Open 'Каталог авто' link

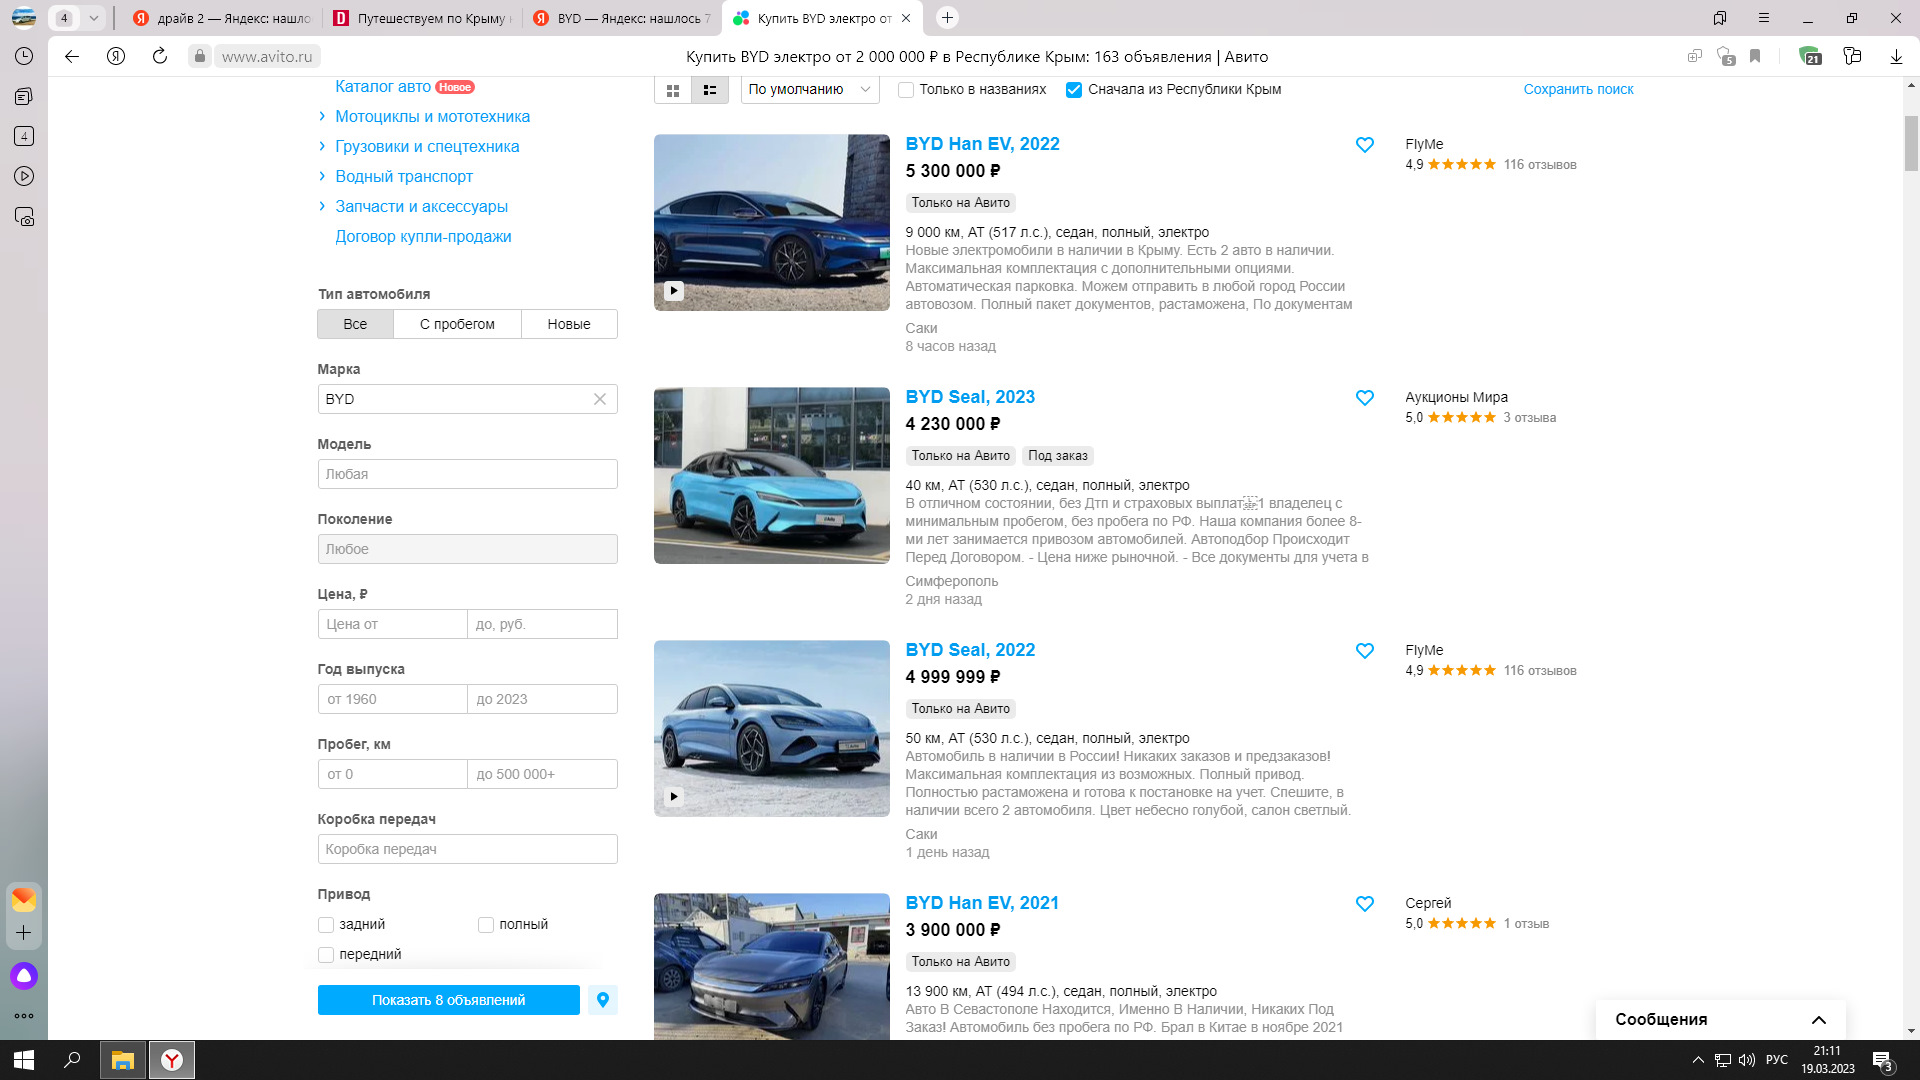[383, 87]
